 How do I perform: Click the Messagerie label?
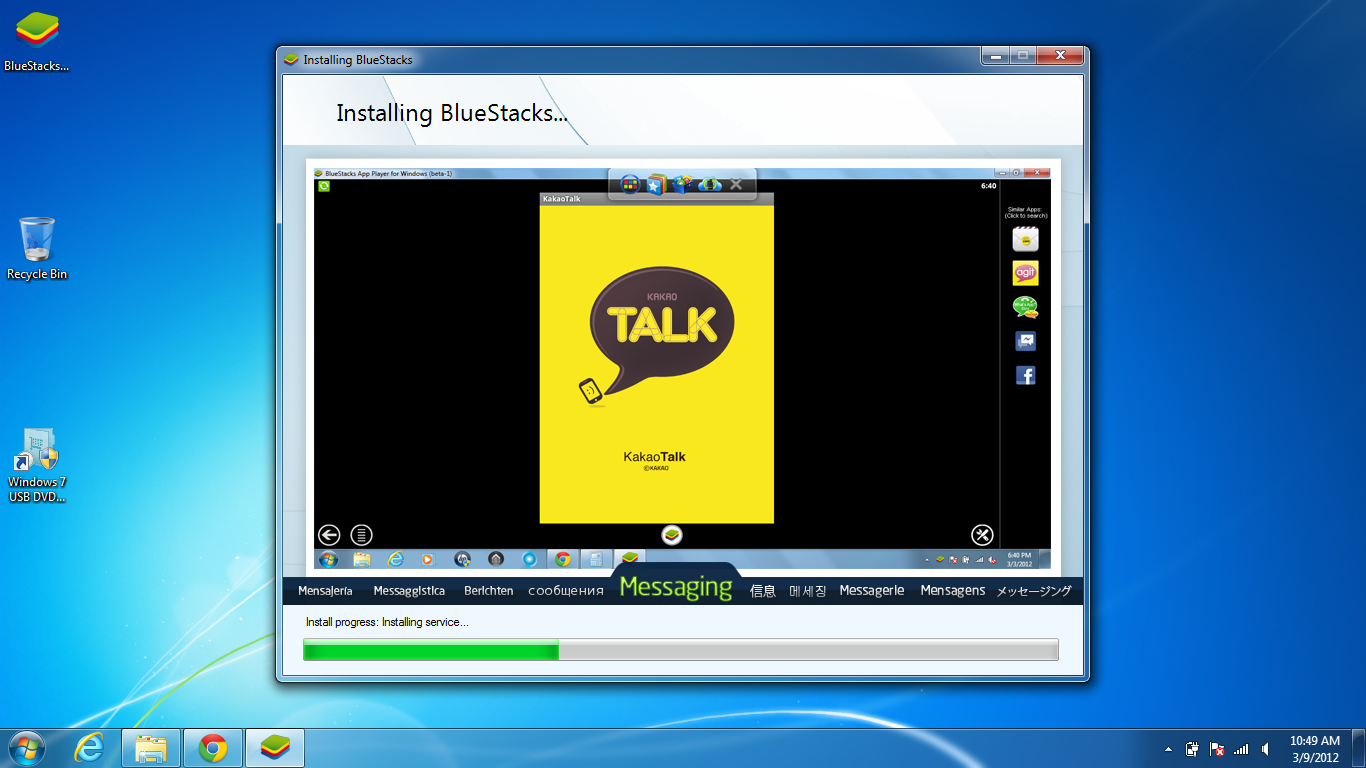pyautogui.click(x=872, y=591)
